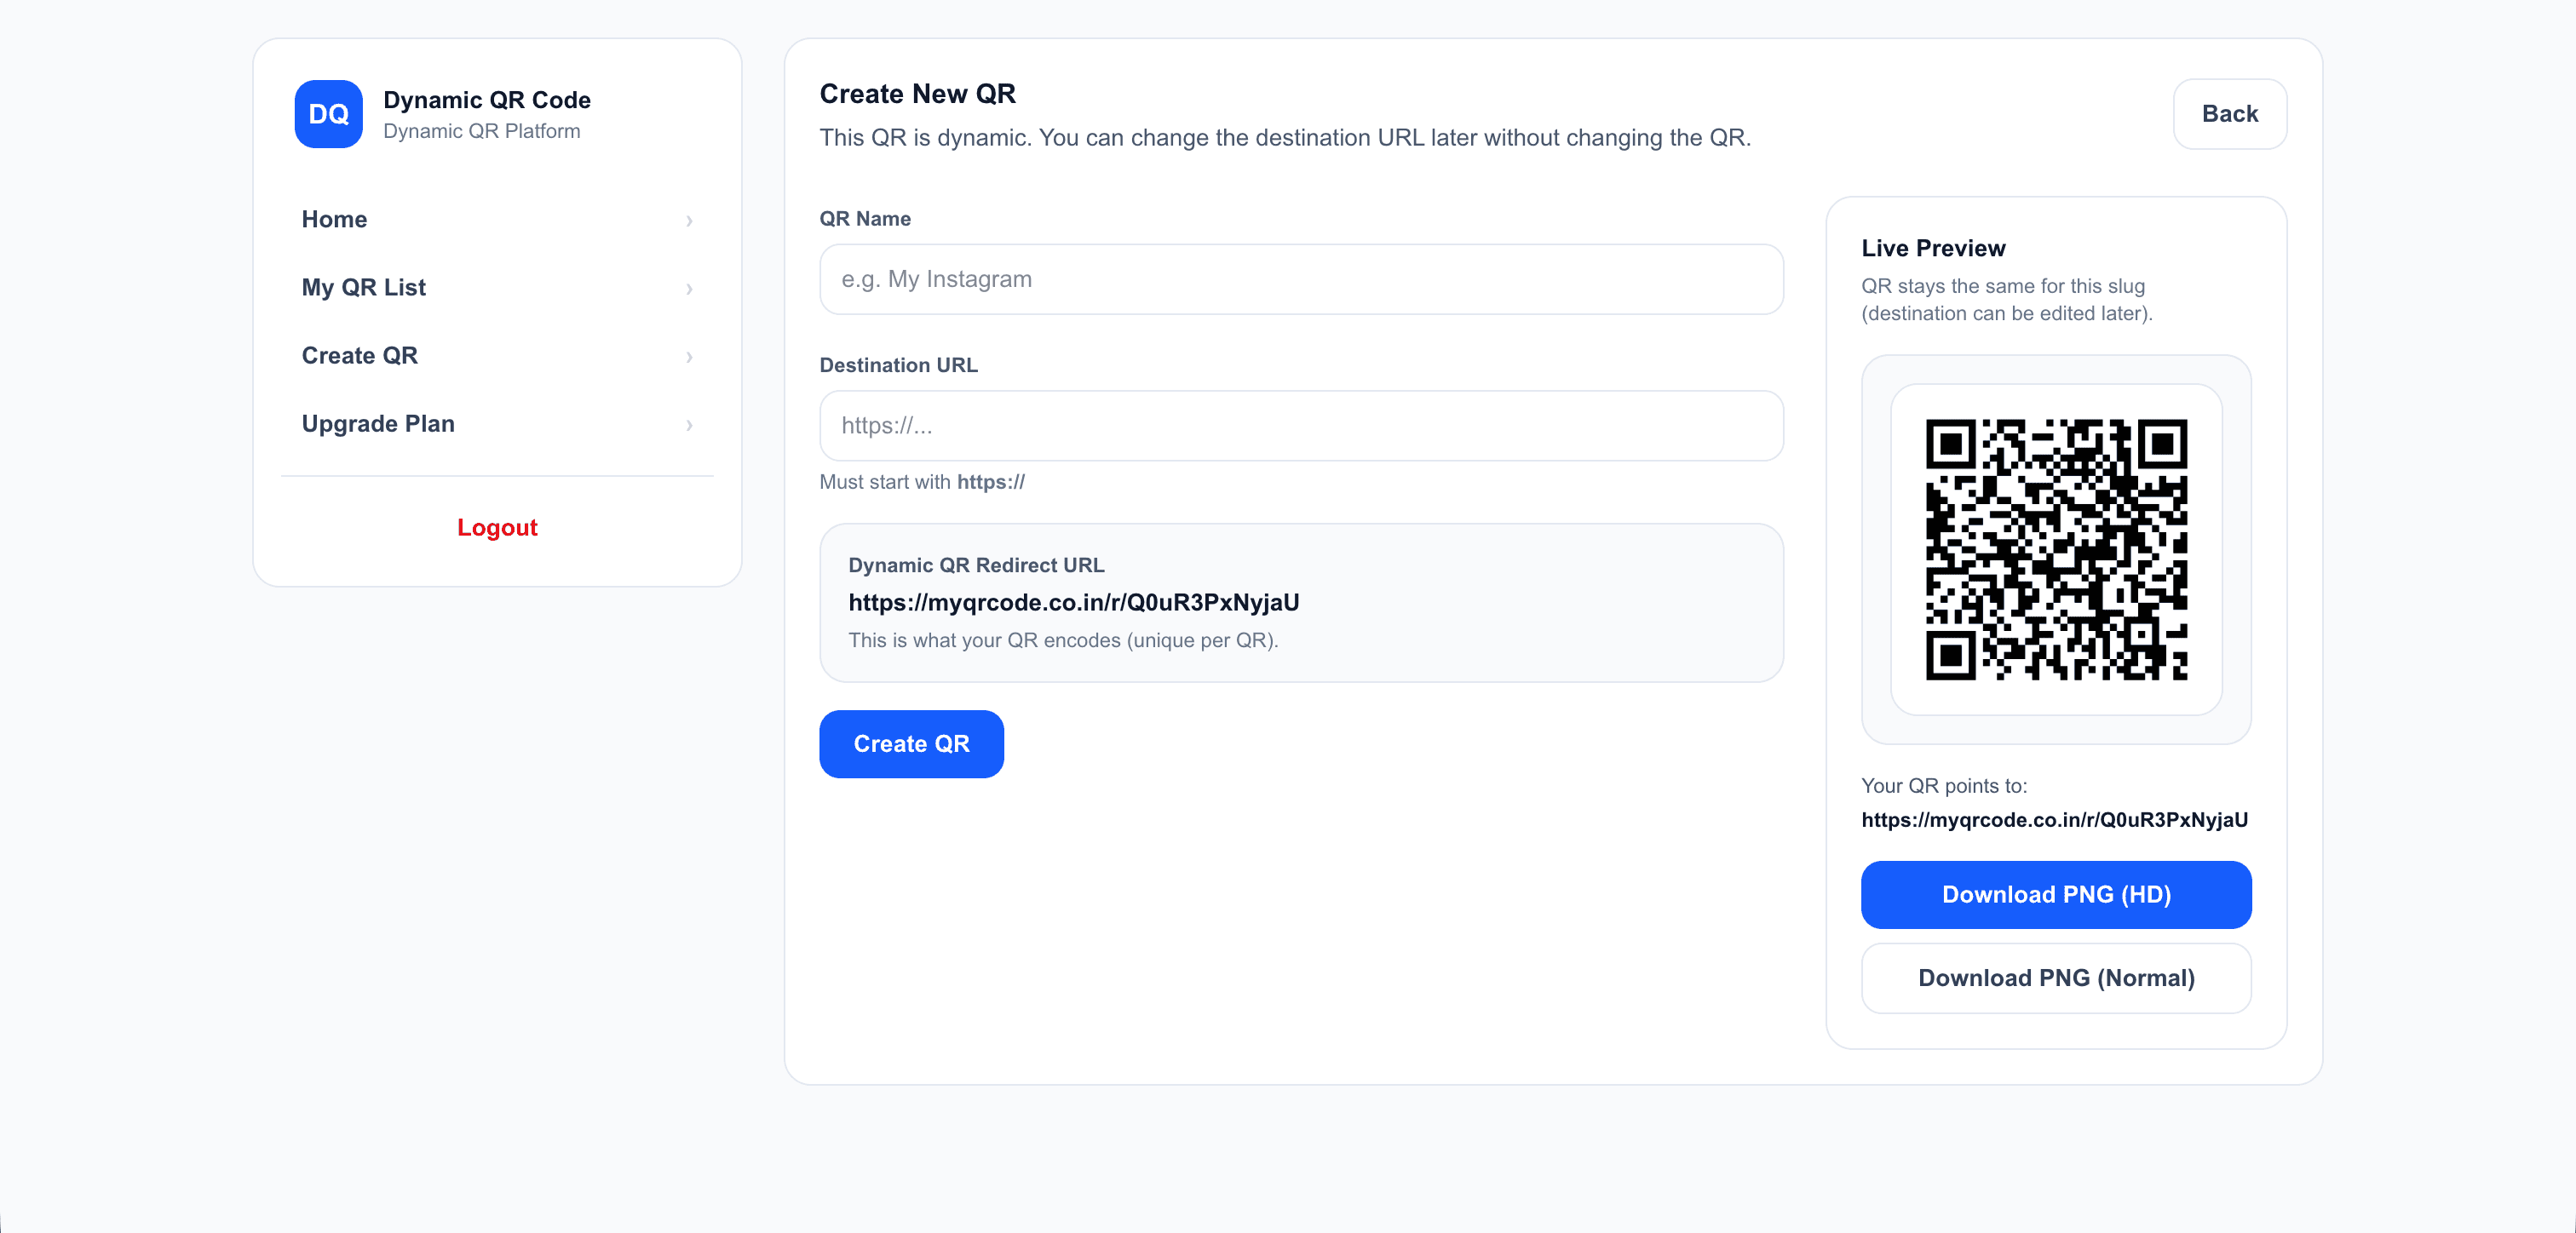The width and height of the screenshot is (2576, 1233).
Task: Download the QR as Normal PNG
Action: [2056, 978]
